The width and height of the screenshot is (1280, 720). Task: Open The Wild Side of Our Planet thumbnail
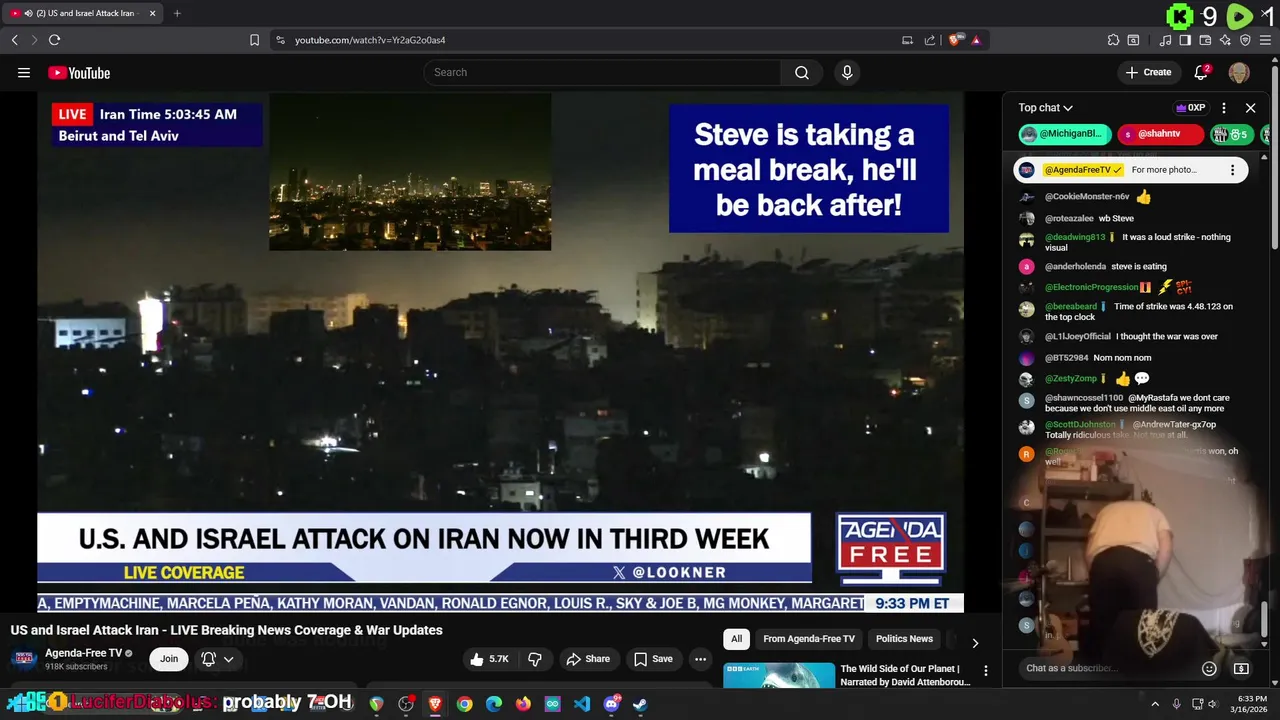click(779, 675)
